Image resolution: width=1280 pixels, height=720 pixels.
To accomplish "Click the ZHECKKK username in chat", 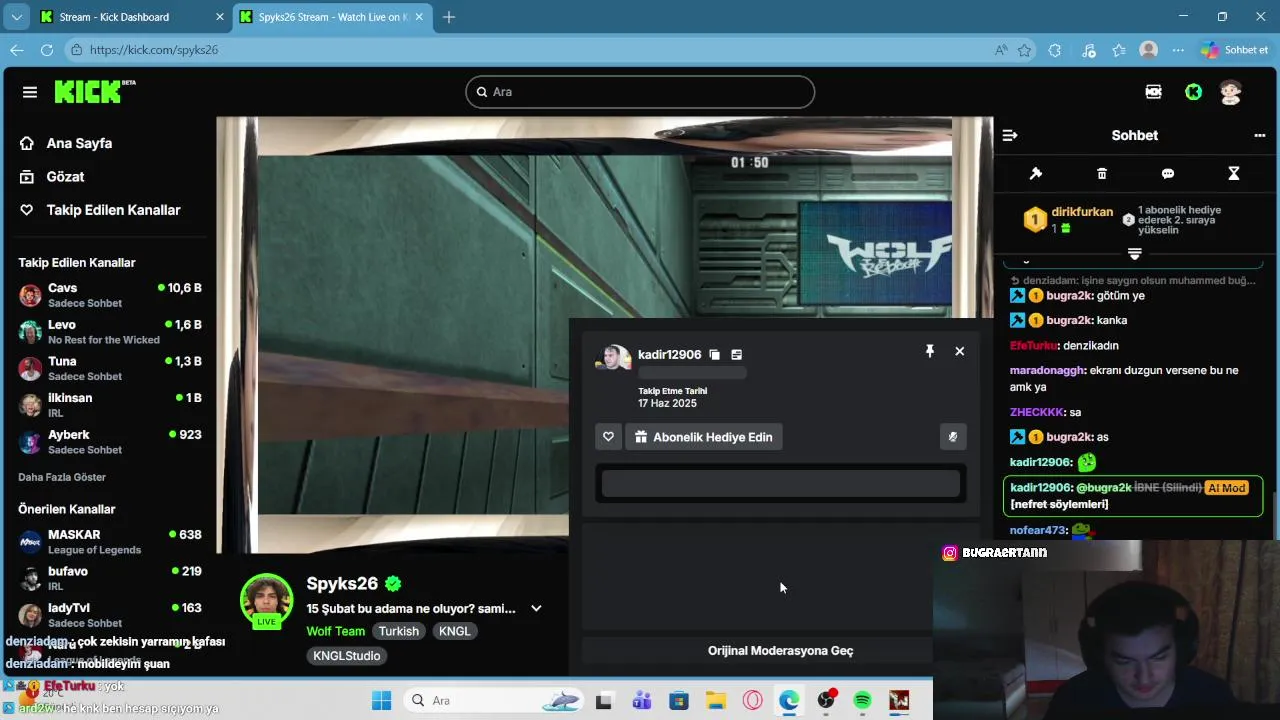I will pyautogui.click(x=1037, y=412).
